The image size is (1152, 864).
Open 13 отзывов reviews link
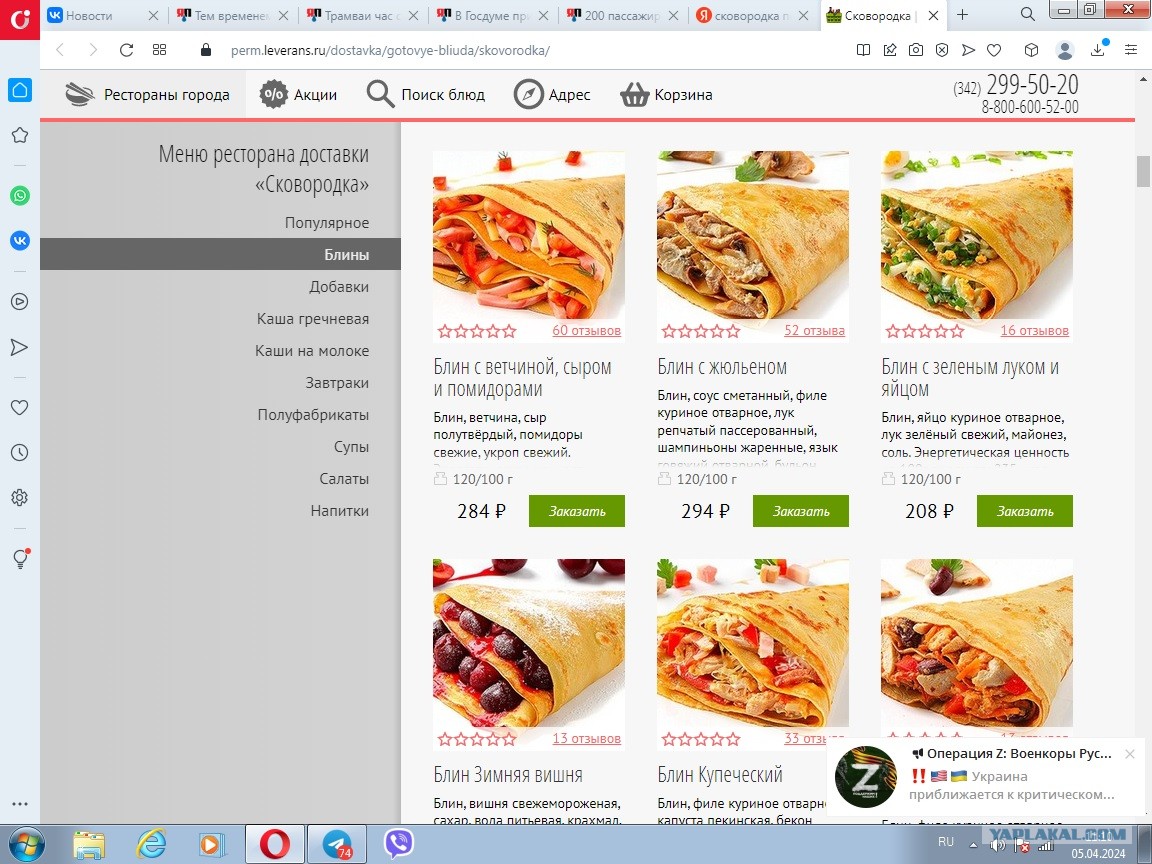tap(586, 738)
